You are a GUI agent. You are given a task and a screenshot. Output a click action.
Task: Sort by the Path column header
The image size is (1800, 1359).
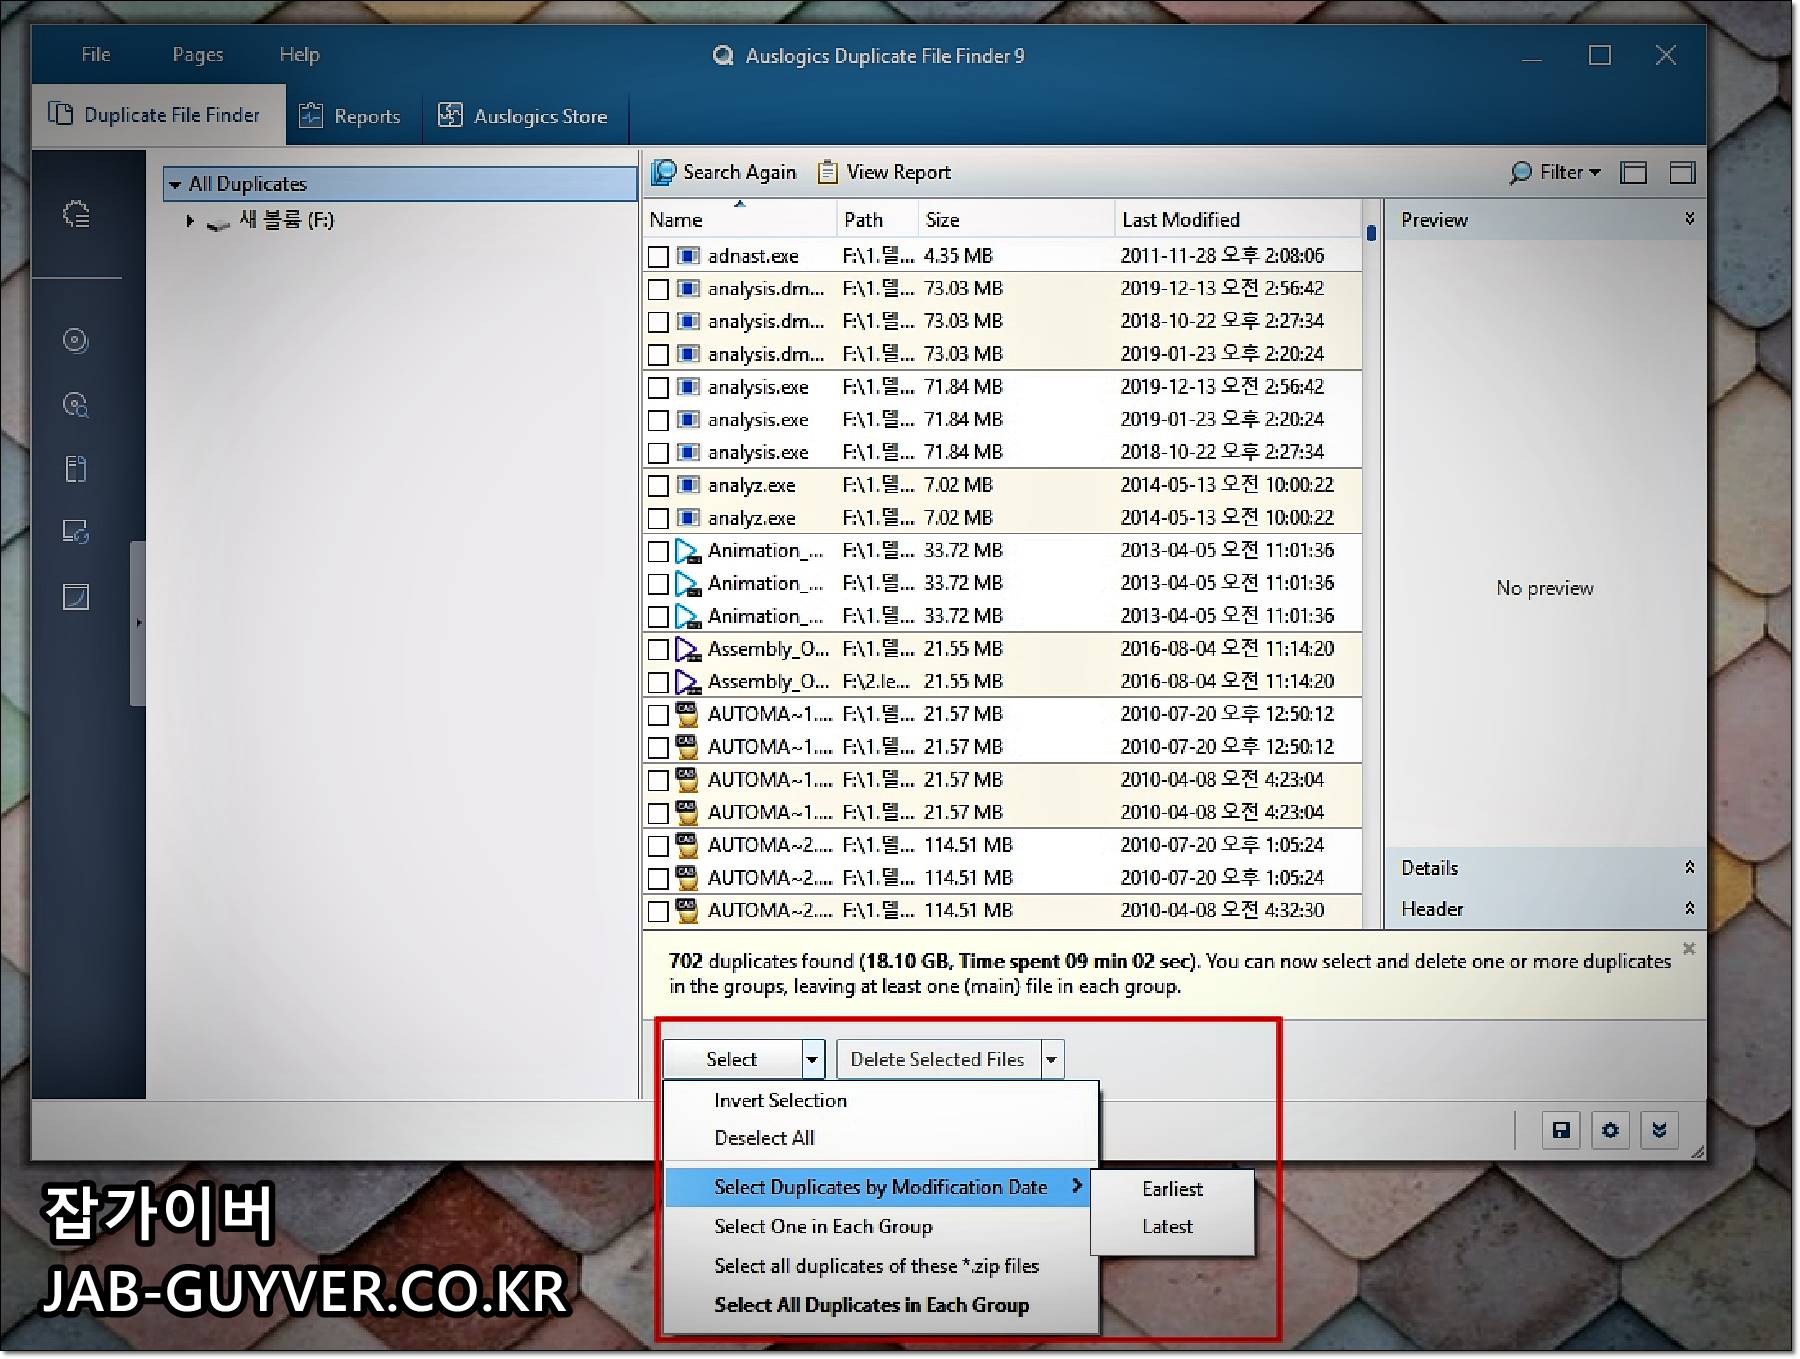click(x=877, y=220)
